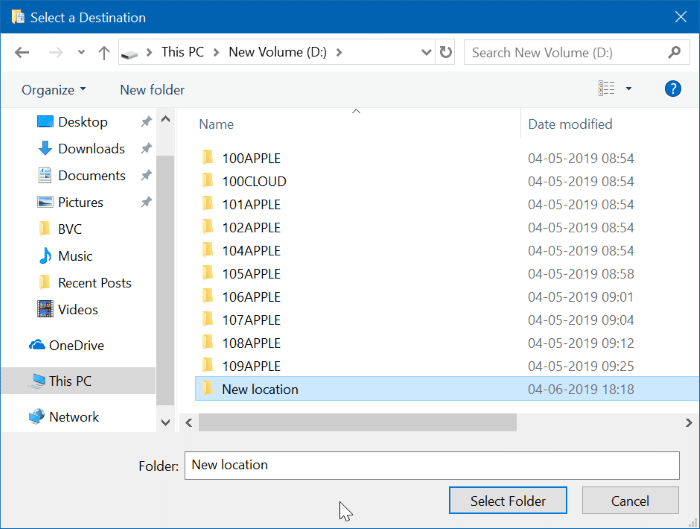700x529 pixels.
Task: Select Desktop in the navigation pane
Action: click(x=83, y=122)
